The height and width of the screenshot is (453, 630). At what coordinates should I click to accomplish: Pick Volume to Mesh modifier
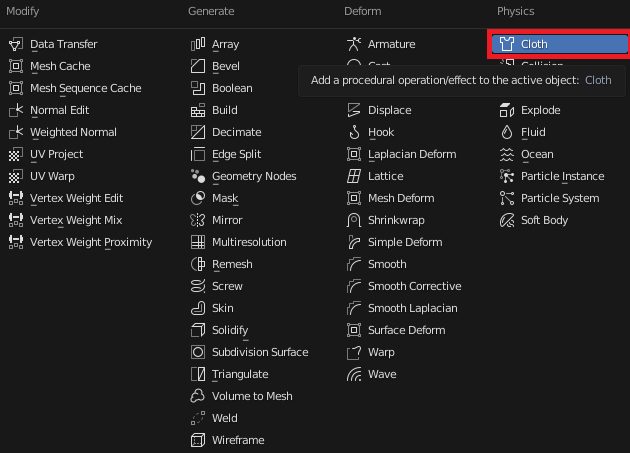click(252, 396)
